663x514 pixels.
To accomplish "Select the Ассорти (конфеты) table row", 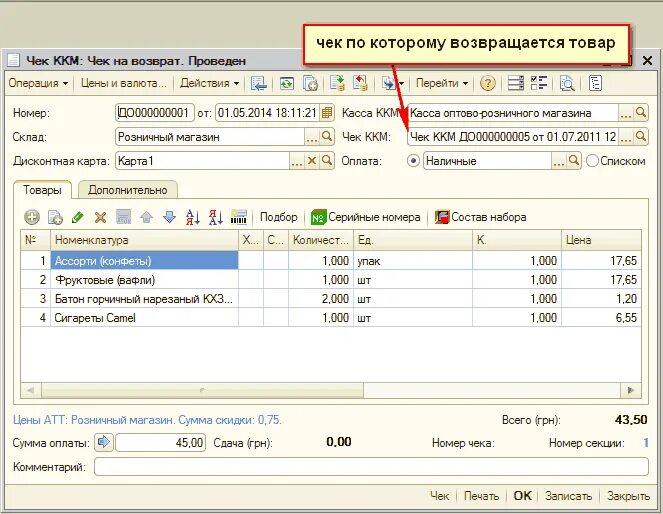I will coord(331,261).
